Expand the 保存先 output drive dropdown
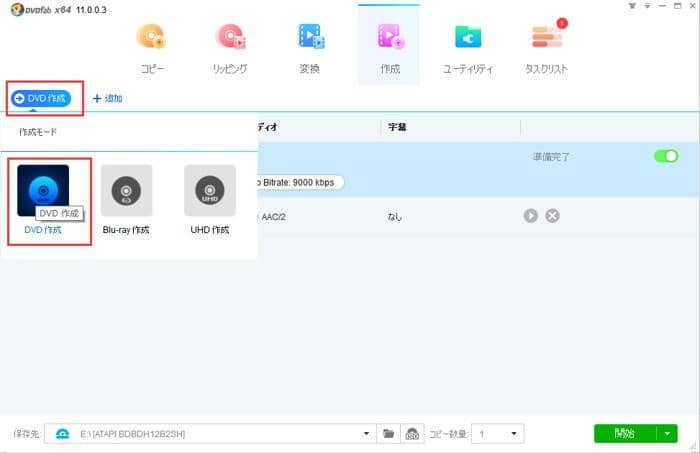The height and width of the screenshot is (453, 700). 366,433
